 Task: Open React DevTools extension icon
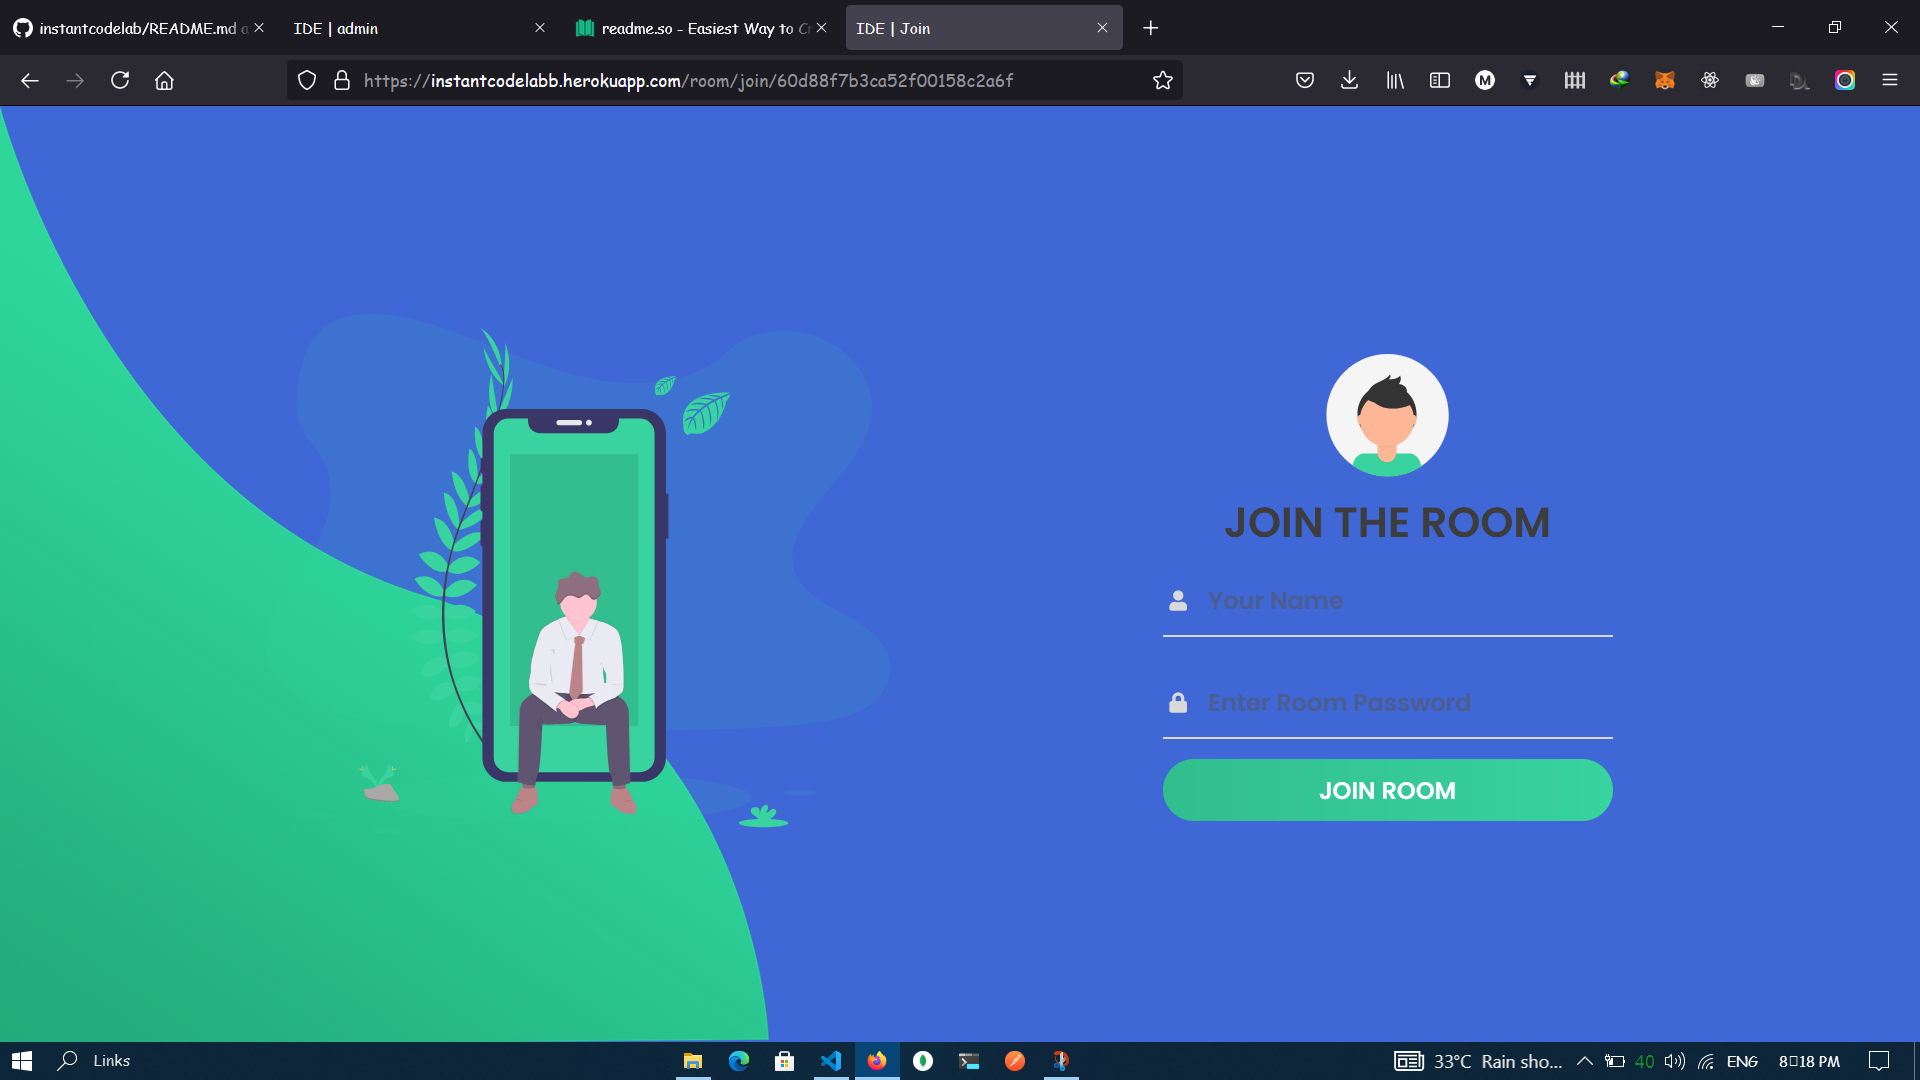[1709, 81]
